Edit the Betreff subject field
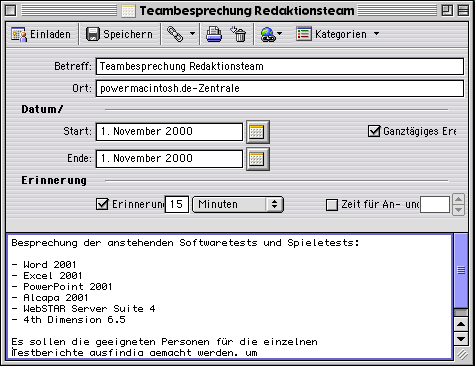 280,66
